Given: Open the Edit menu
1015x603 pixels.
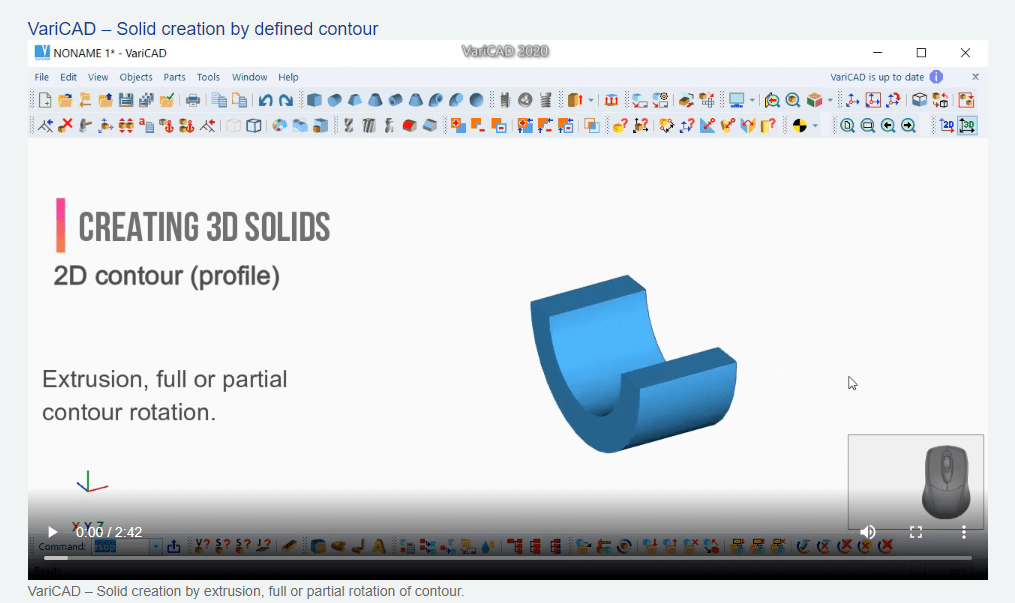Looking at the screenshot, I should click(69, 77).
